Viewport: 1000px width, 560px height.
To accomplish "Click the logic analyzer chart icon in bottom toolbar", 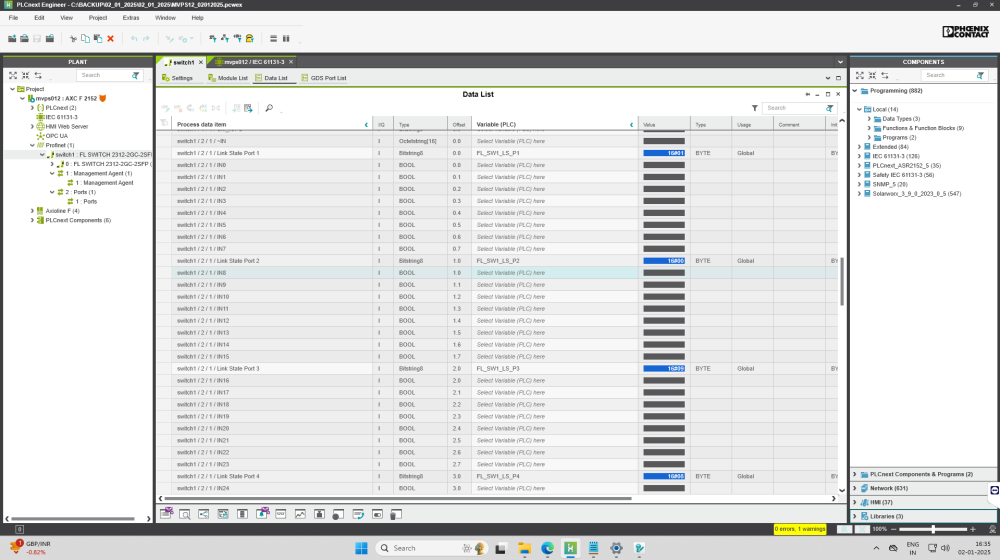I will tap(300, 513).
